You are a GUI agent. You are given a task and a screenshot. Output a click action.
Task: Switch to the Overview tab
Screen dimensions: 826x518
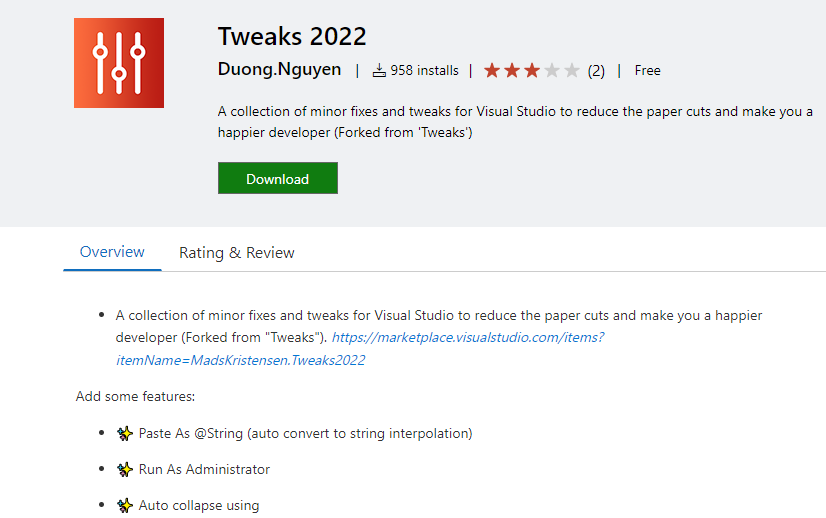[x=112, y=252]
